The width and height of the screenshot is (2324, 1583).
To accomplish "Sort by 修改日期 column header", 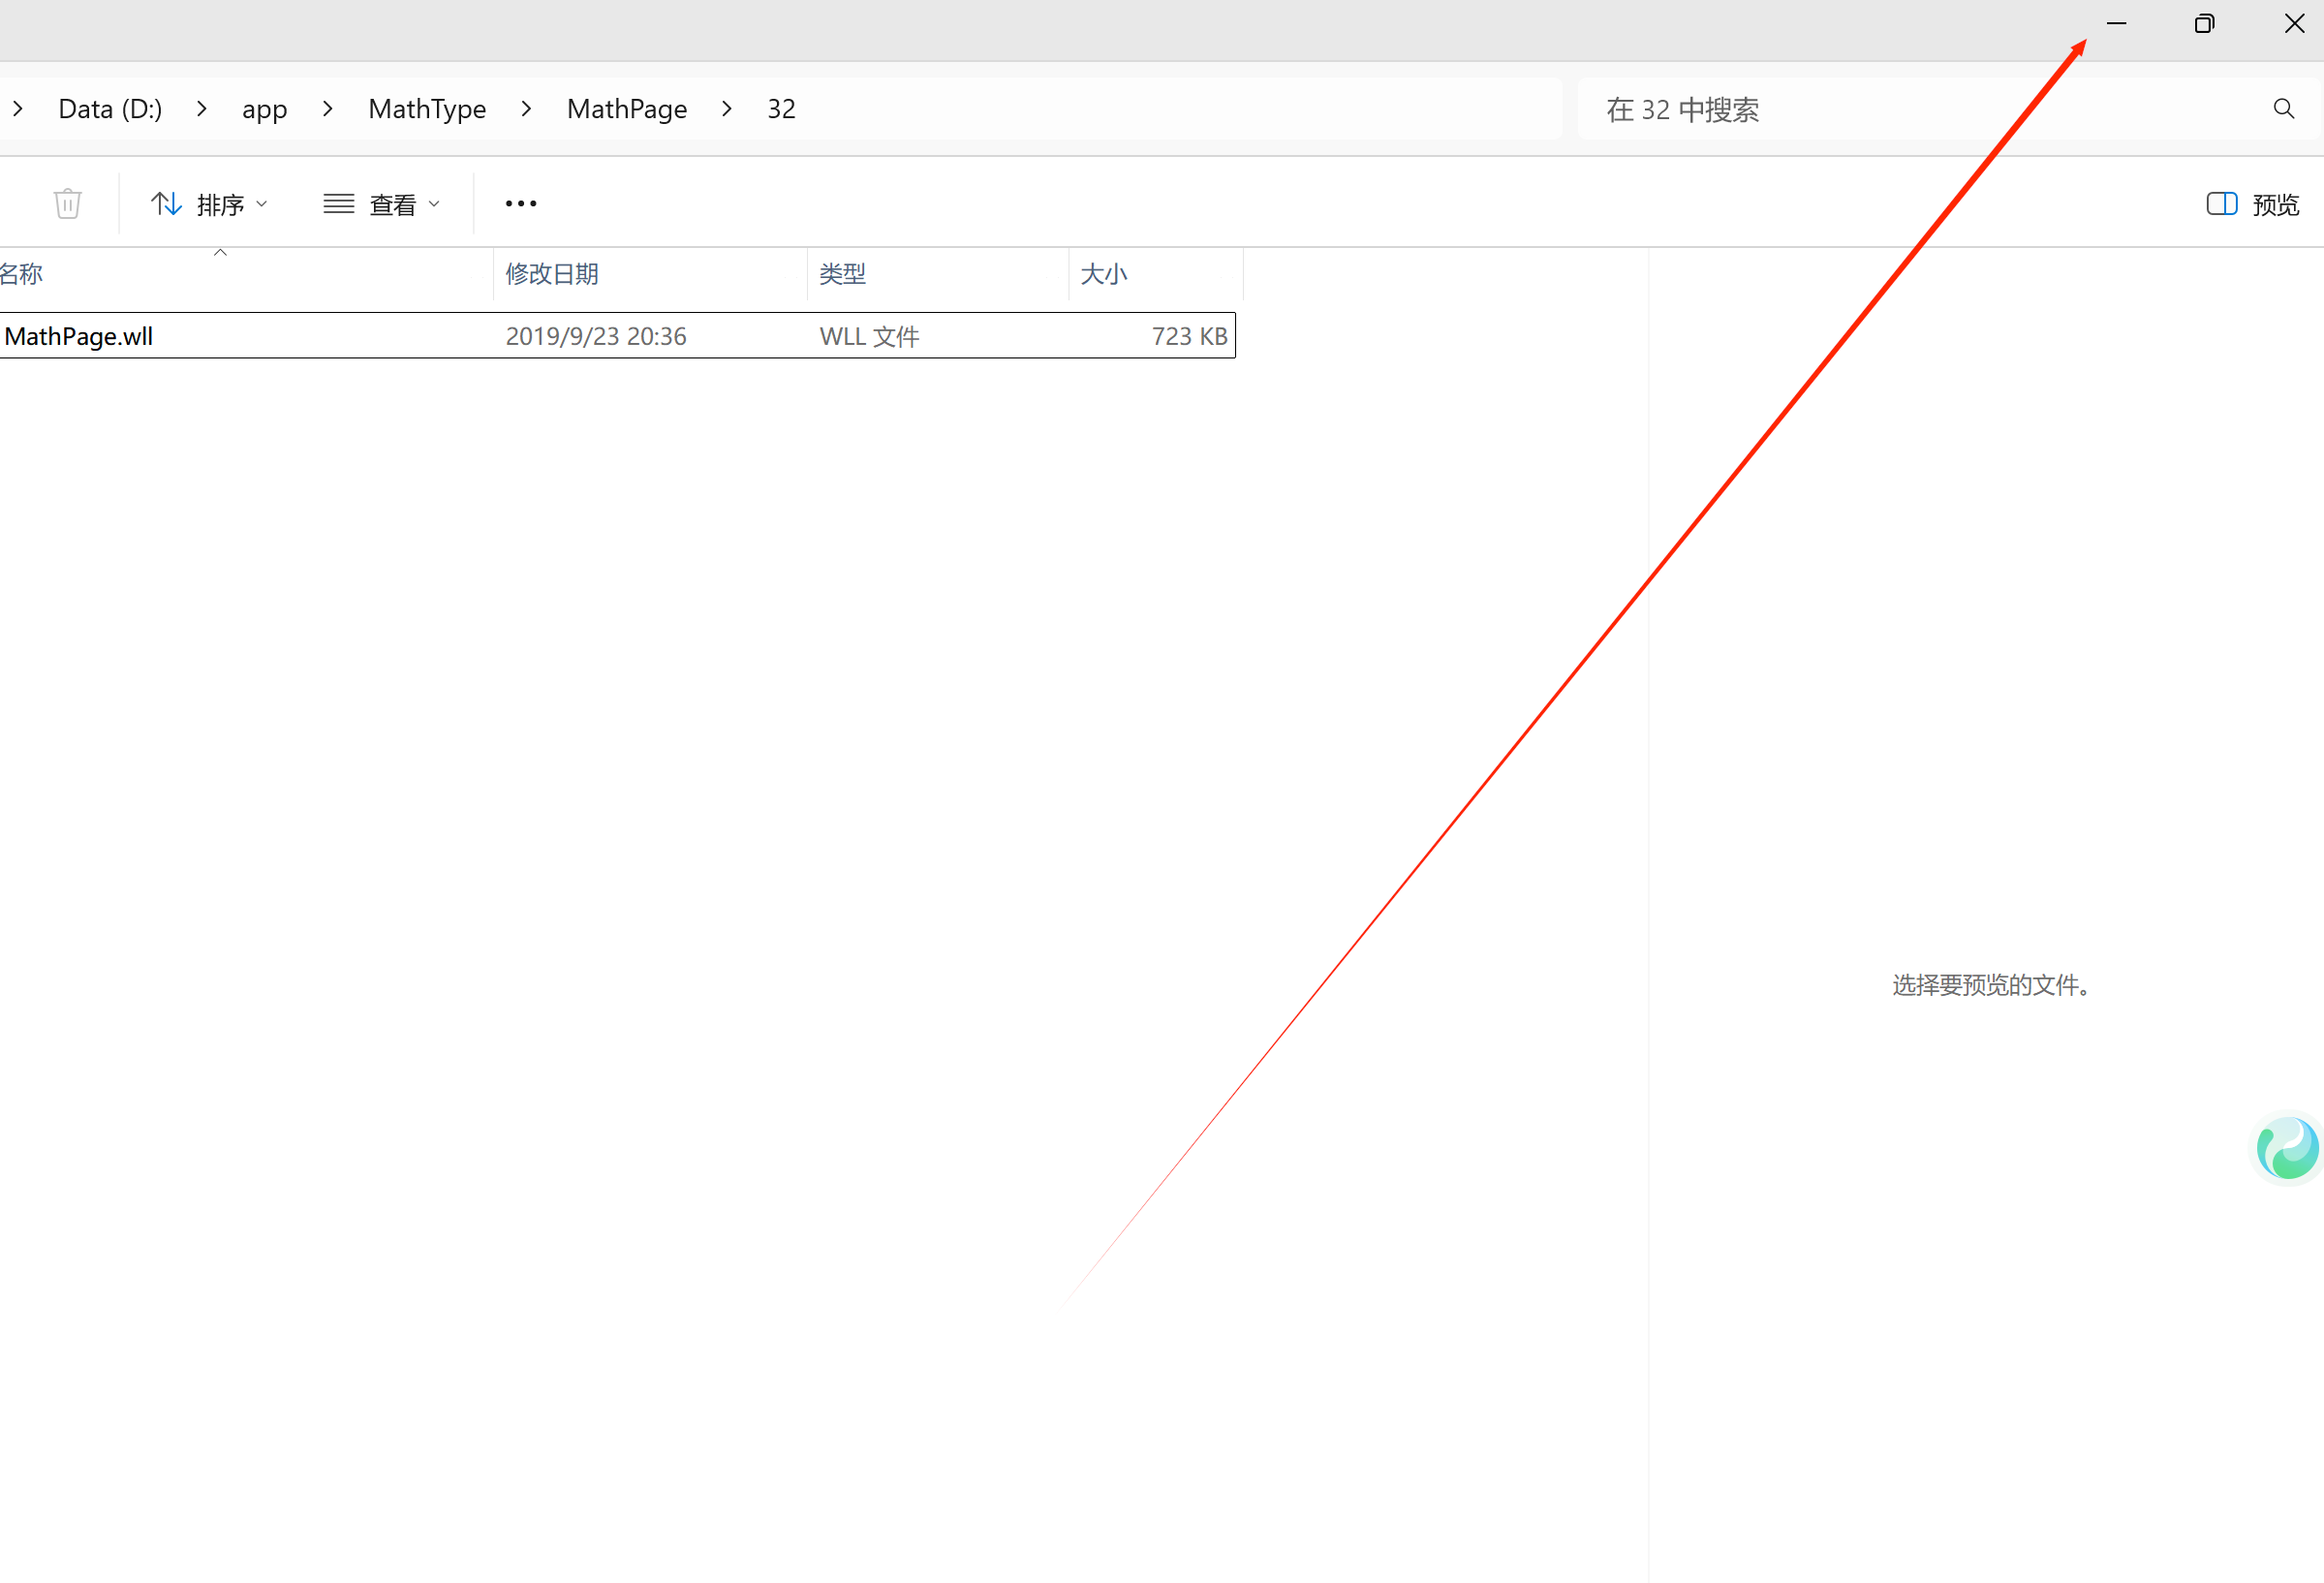I will tap(552, 274).
